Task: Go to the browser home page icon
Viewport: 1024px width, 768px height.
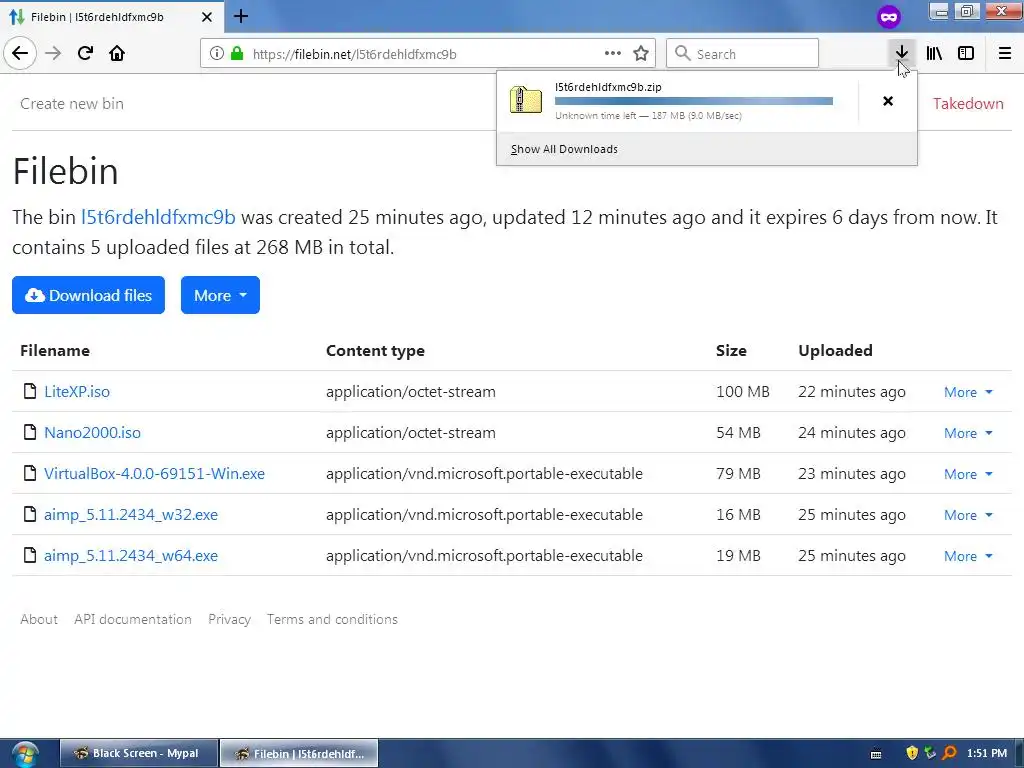Action: click(117, 53)
